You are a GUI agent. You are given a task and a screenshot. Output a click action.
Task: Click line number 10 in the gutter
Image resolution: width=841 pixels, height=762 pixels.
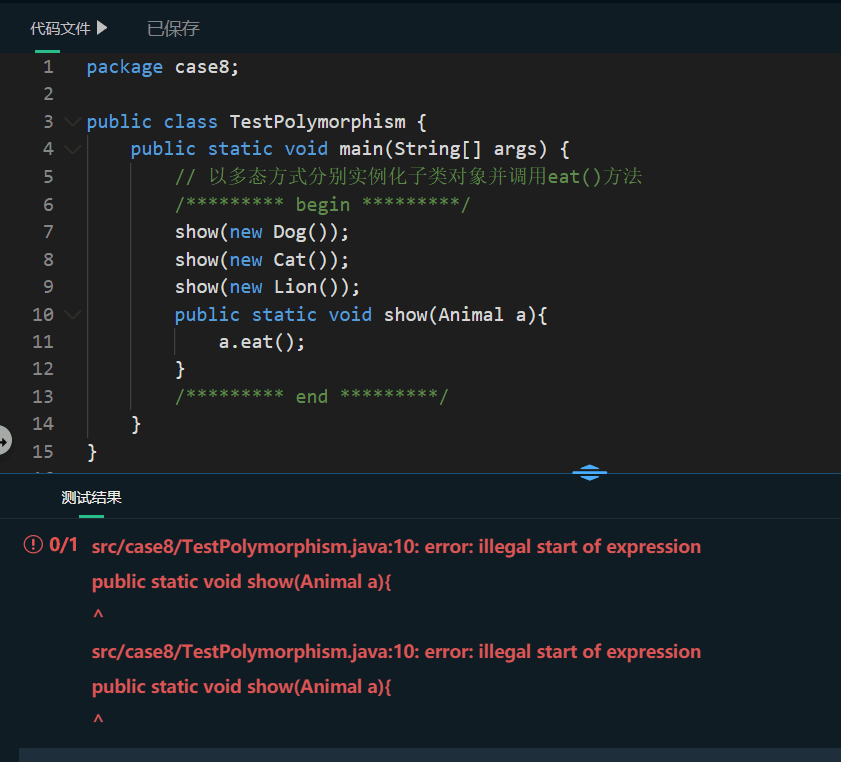43,315
